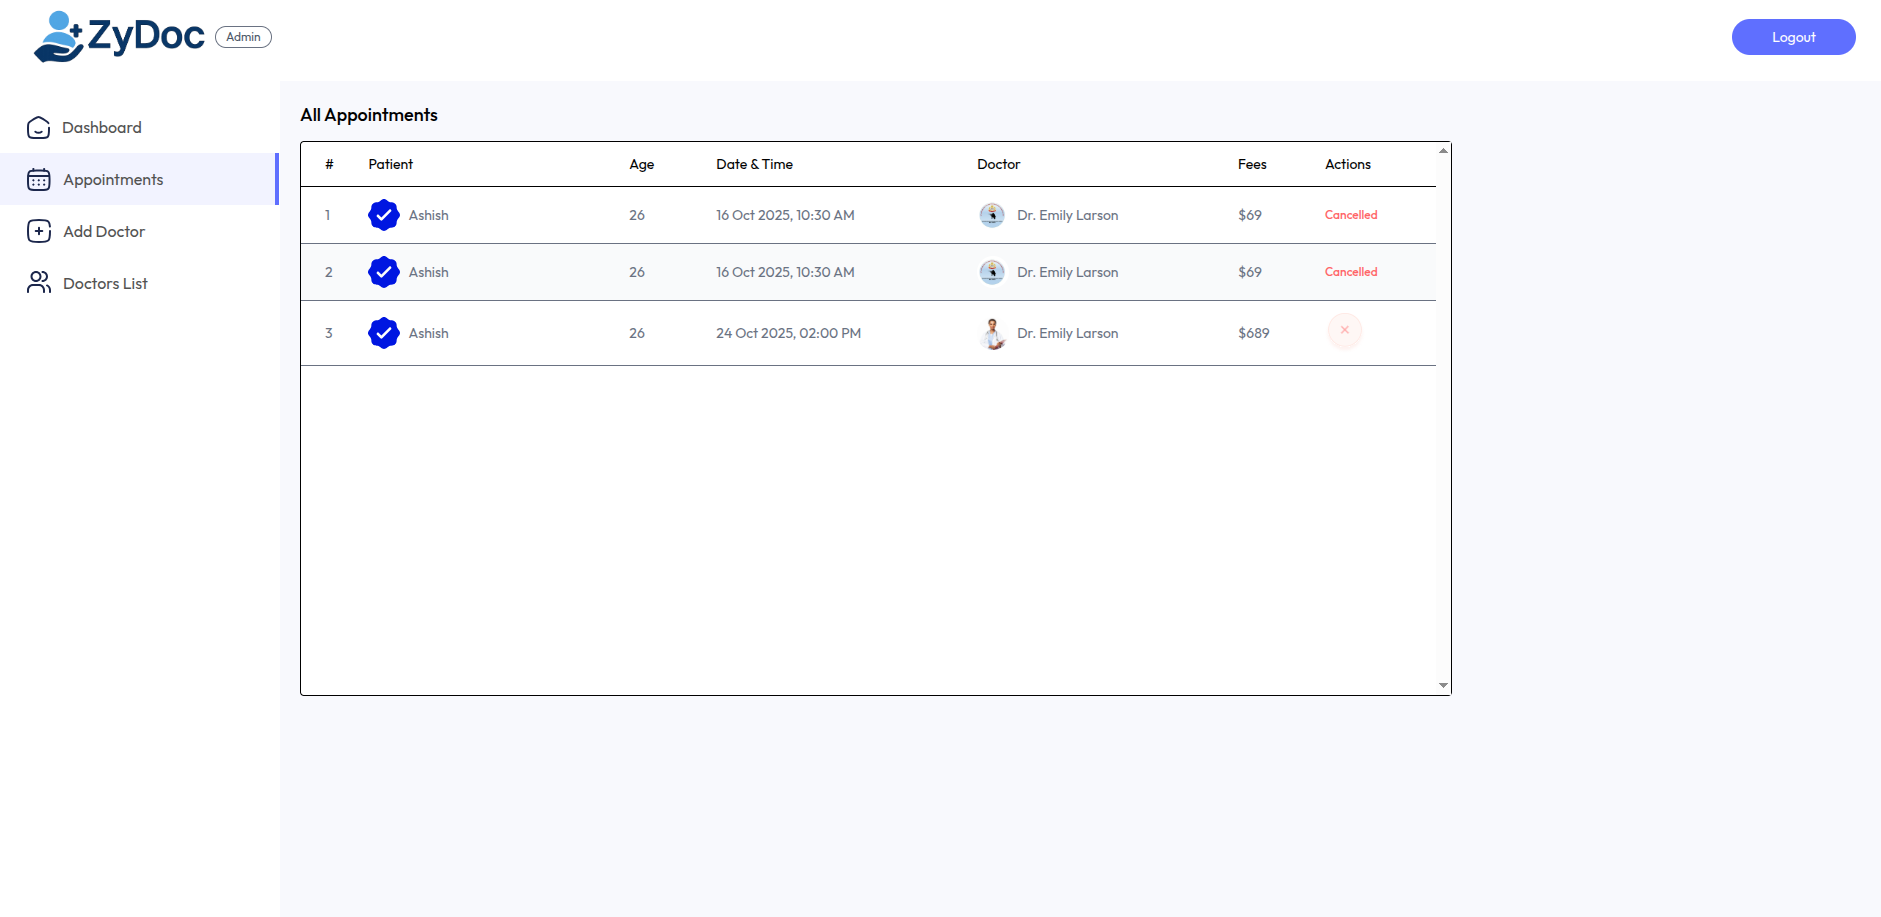Click the Doctors List people icon
Screen dimensions: 1881x917
(38, 284)
